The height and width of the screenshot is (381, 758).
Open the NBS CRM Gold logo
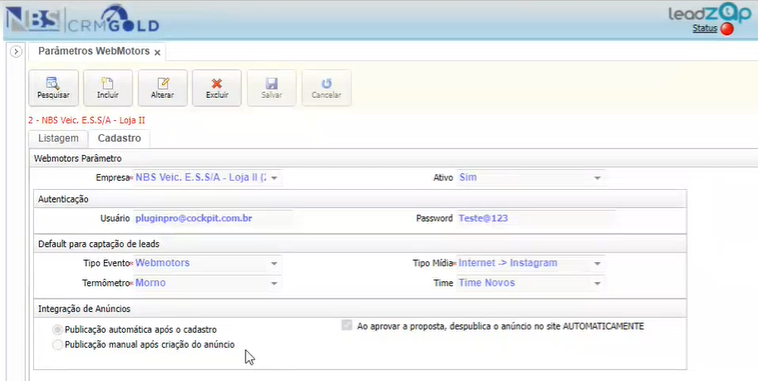pos(82,19)
